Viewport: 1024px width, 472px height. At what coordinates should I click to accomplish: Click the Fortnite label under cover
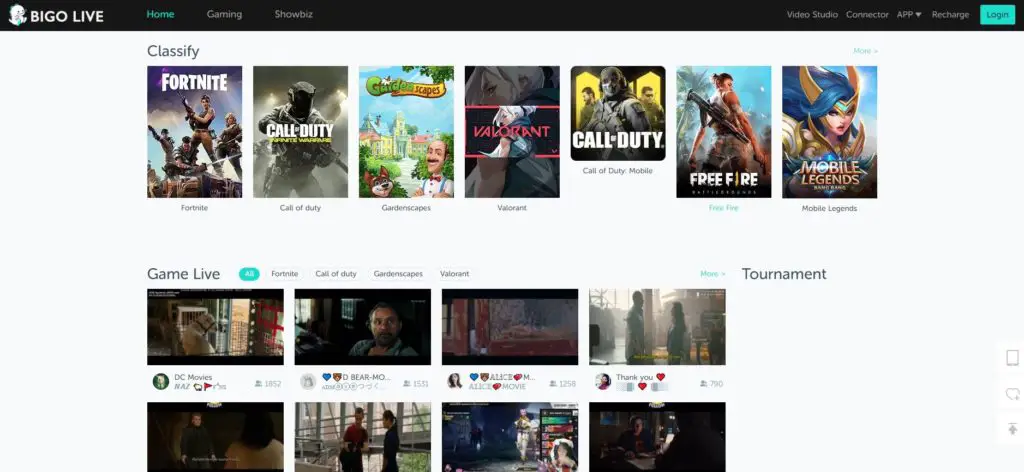(x=195, y=208)
